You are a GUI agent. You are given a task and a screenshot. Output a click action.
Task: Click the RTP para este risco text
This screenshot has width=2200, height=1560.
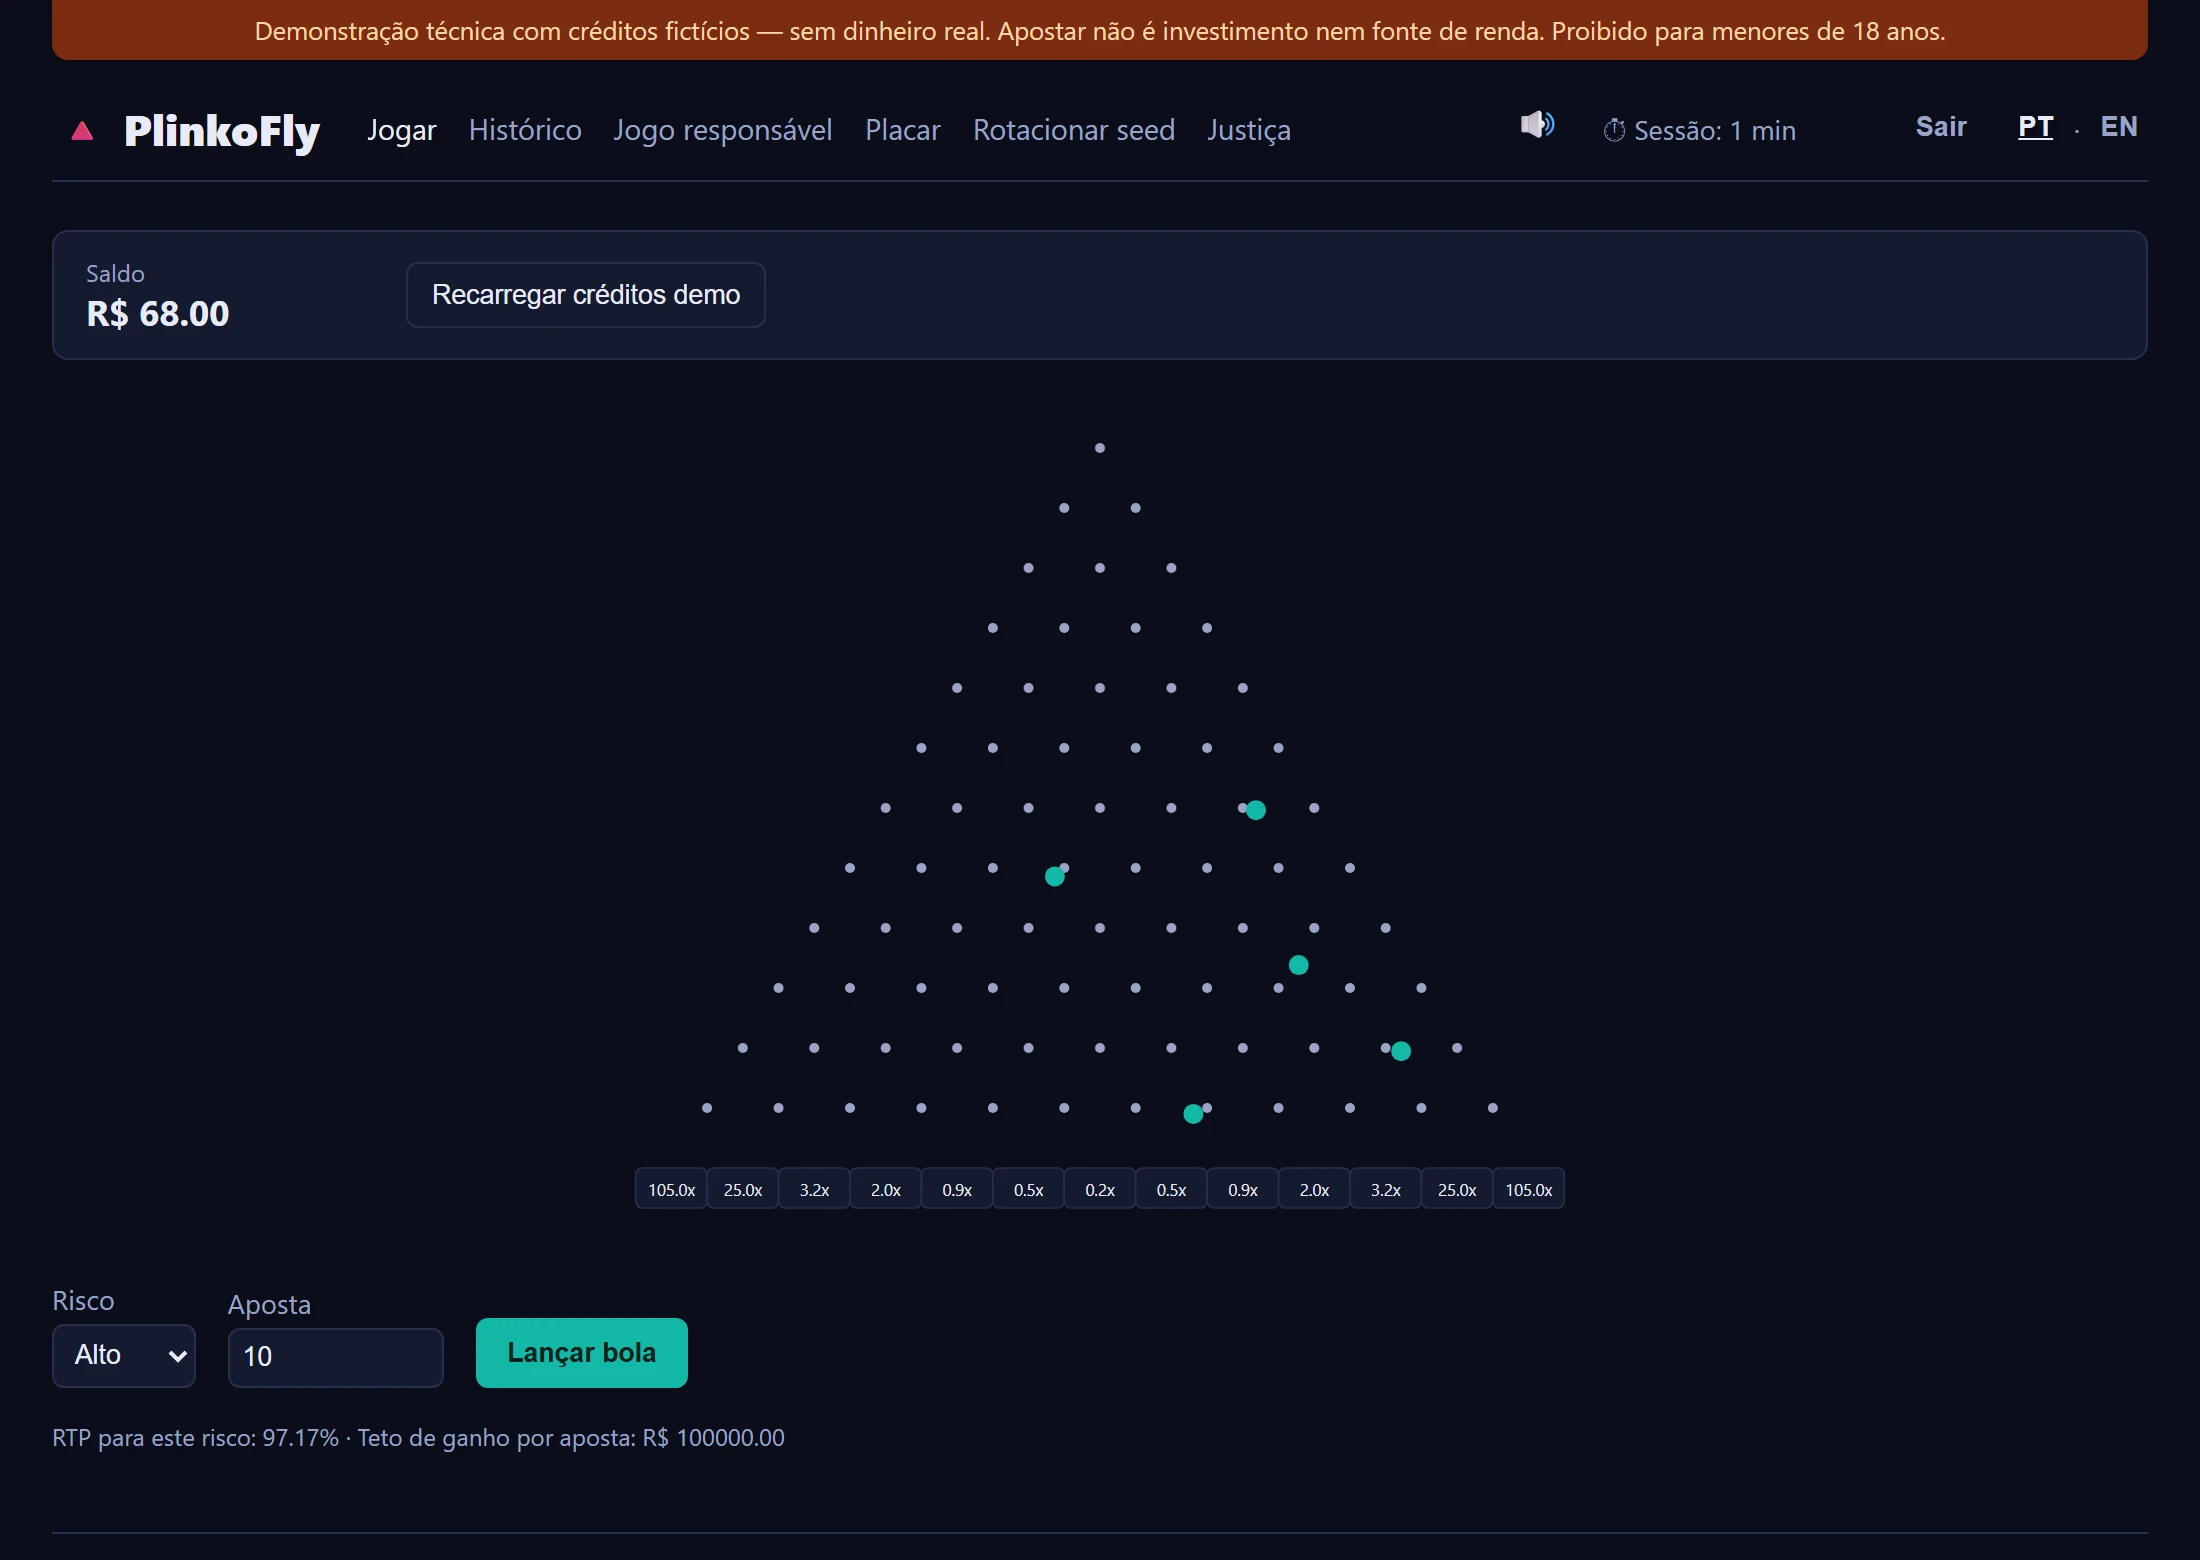pos(196,1438)
